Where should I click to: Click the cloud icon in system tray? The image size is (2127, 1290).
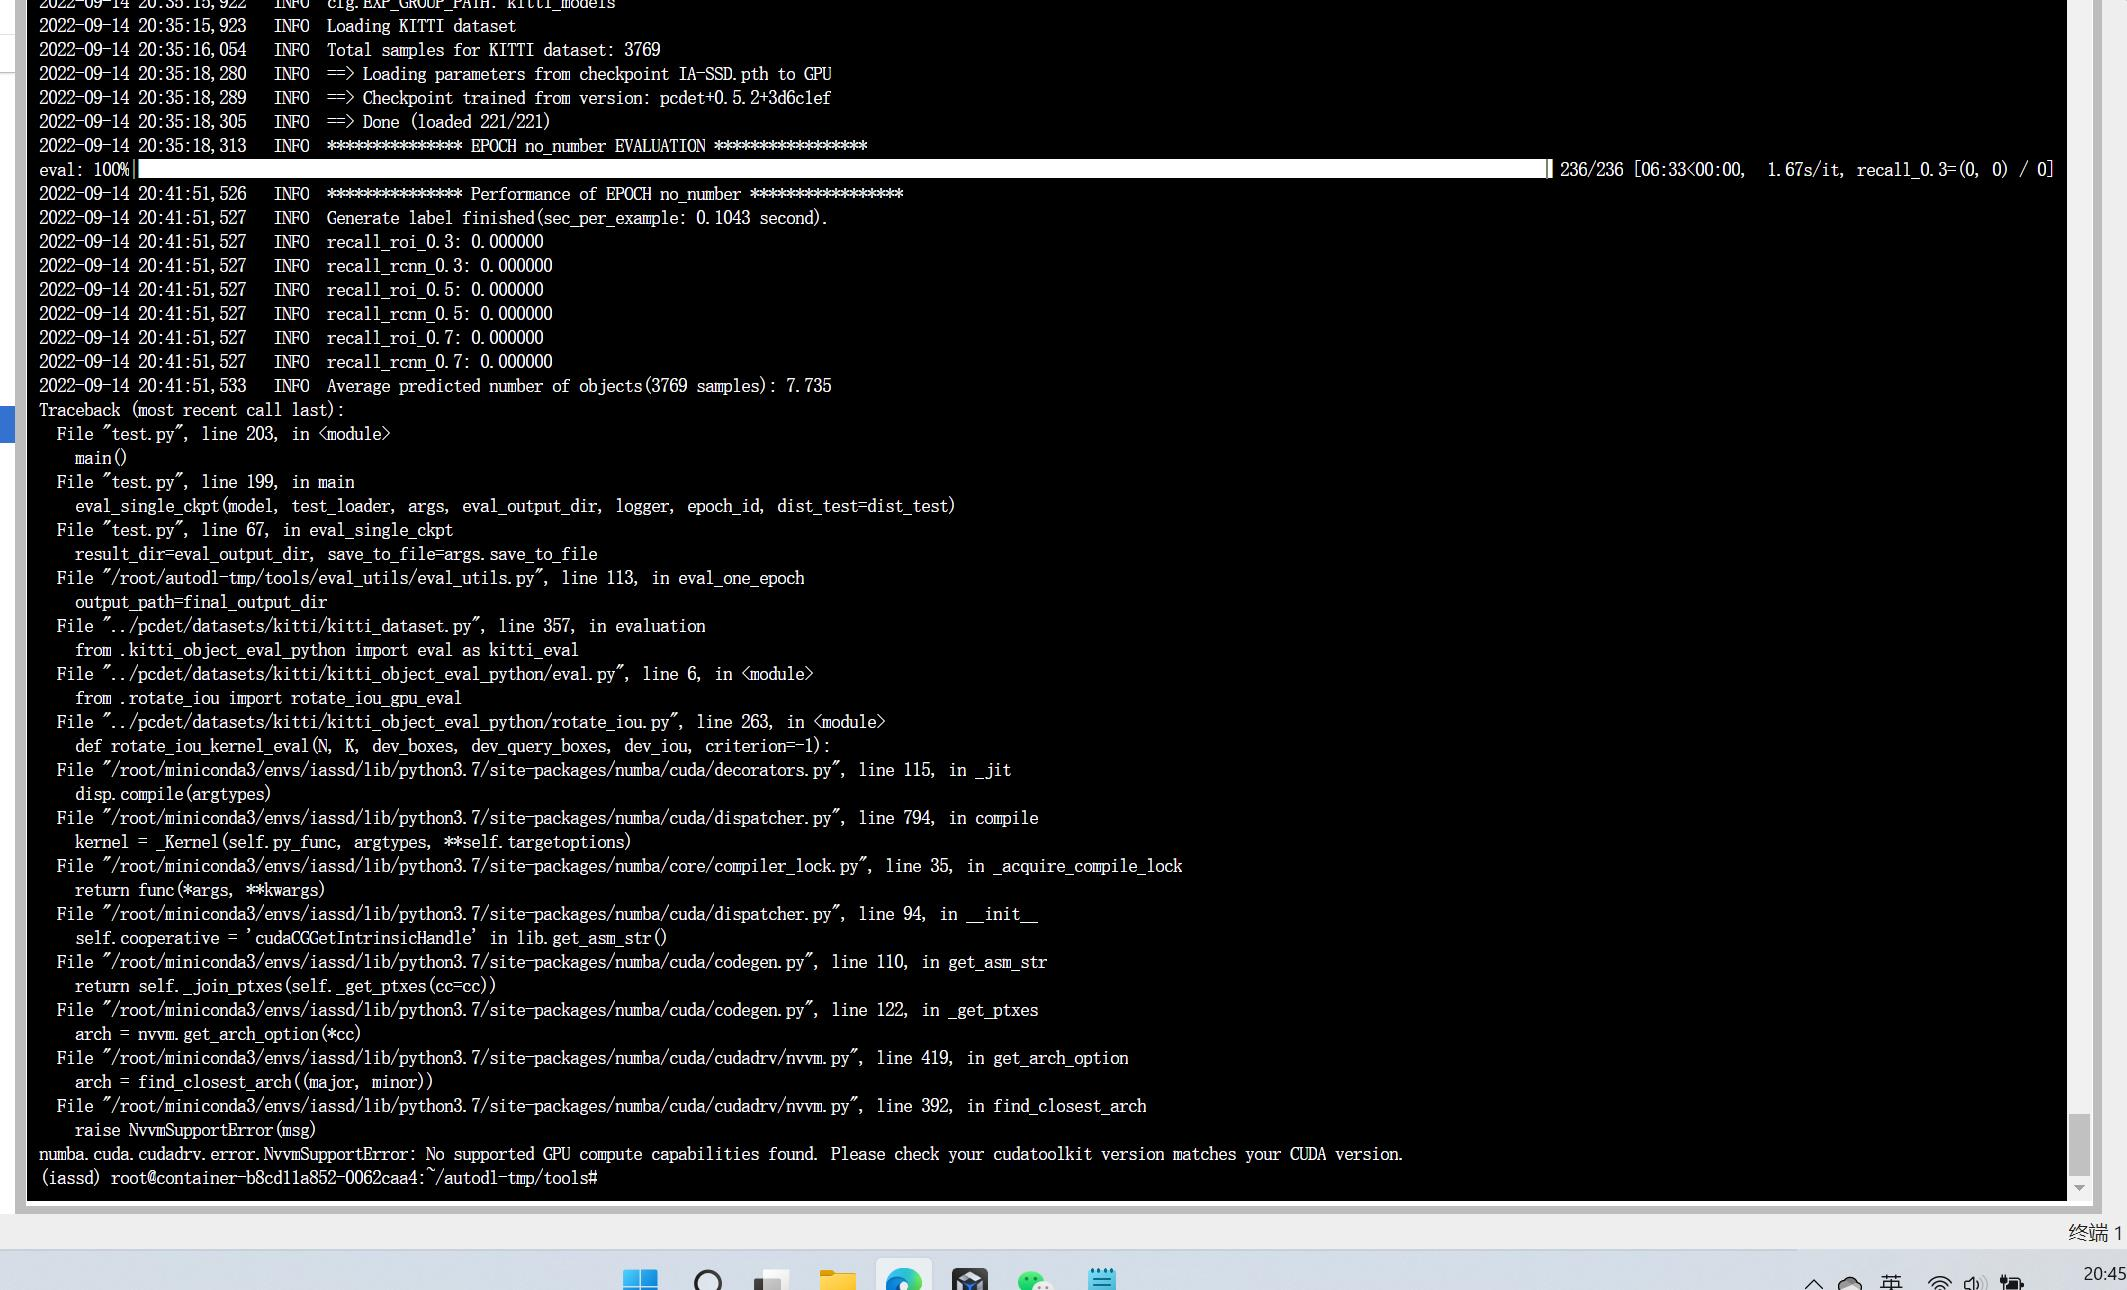tap(1850, 1283)
